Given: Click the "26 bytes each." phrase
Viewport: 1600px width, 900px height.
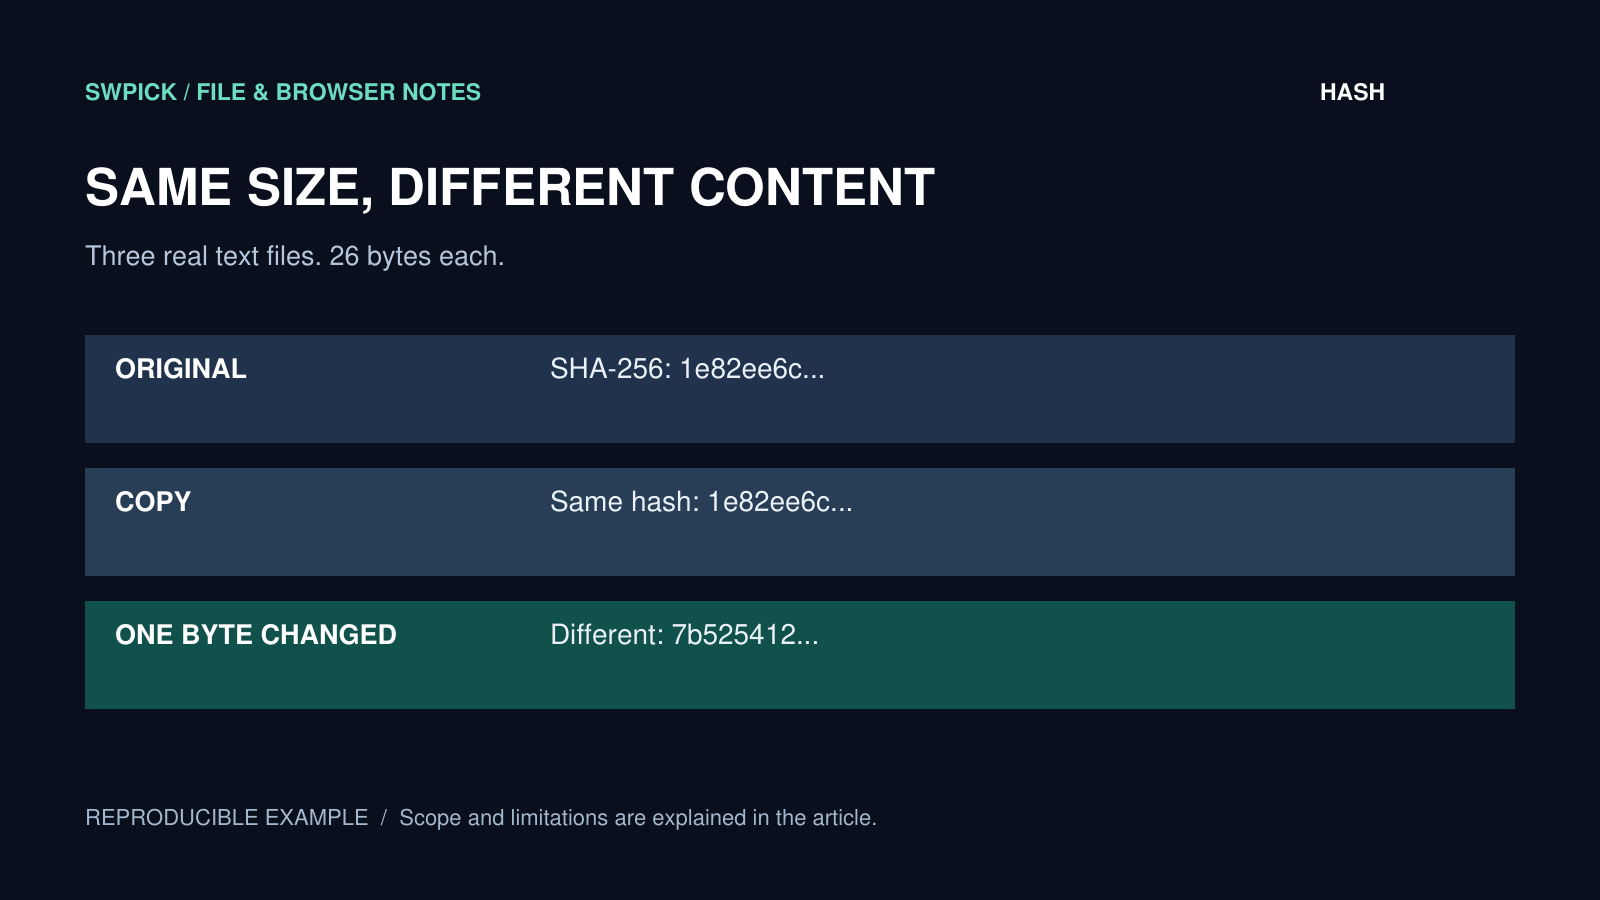Looking at the screenshot, I should [x=417, y=256].
